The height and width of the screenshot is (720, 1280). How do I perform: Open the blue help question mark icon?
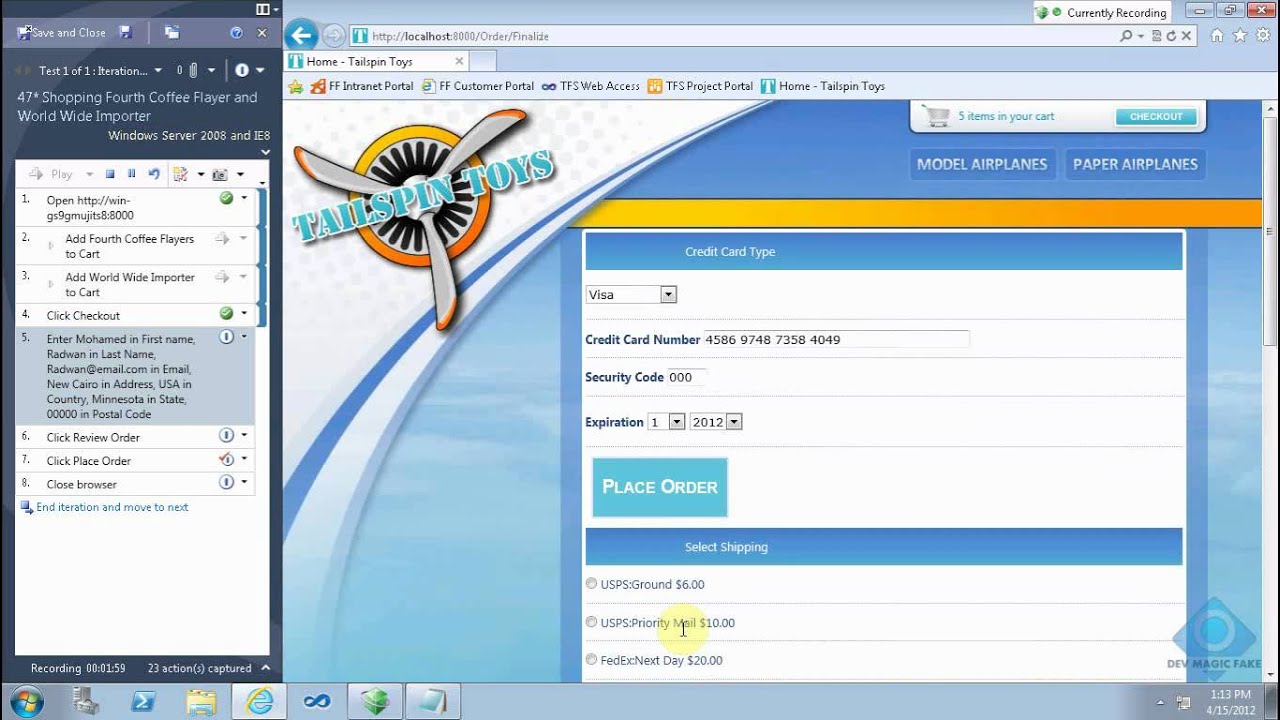[x=236, y=33]
